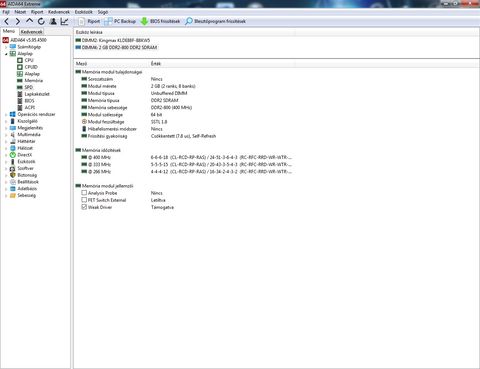The image size is (480, 369).
Task: Refresh the page with the circular arrow icon
Action: (x=41, y=22)
